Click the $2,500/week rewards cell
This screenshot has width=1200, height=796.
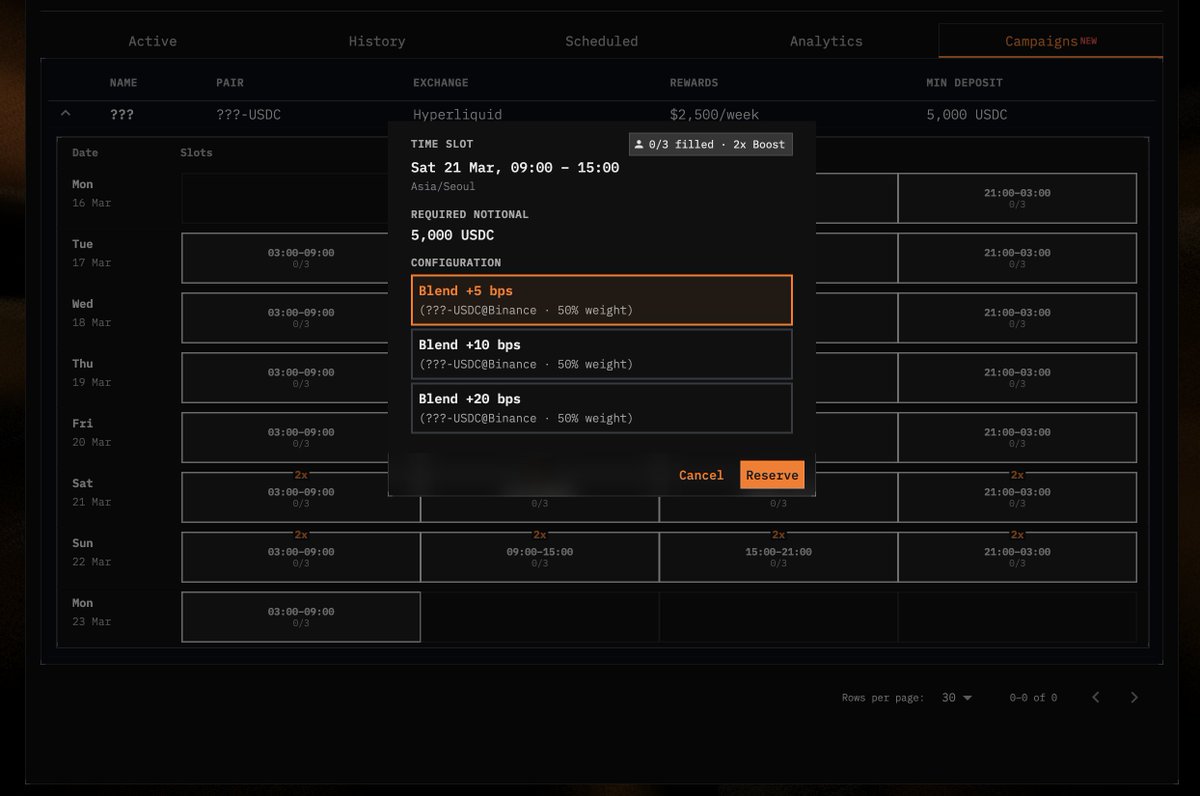[714, 115]
